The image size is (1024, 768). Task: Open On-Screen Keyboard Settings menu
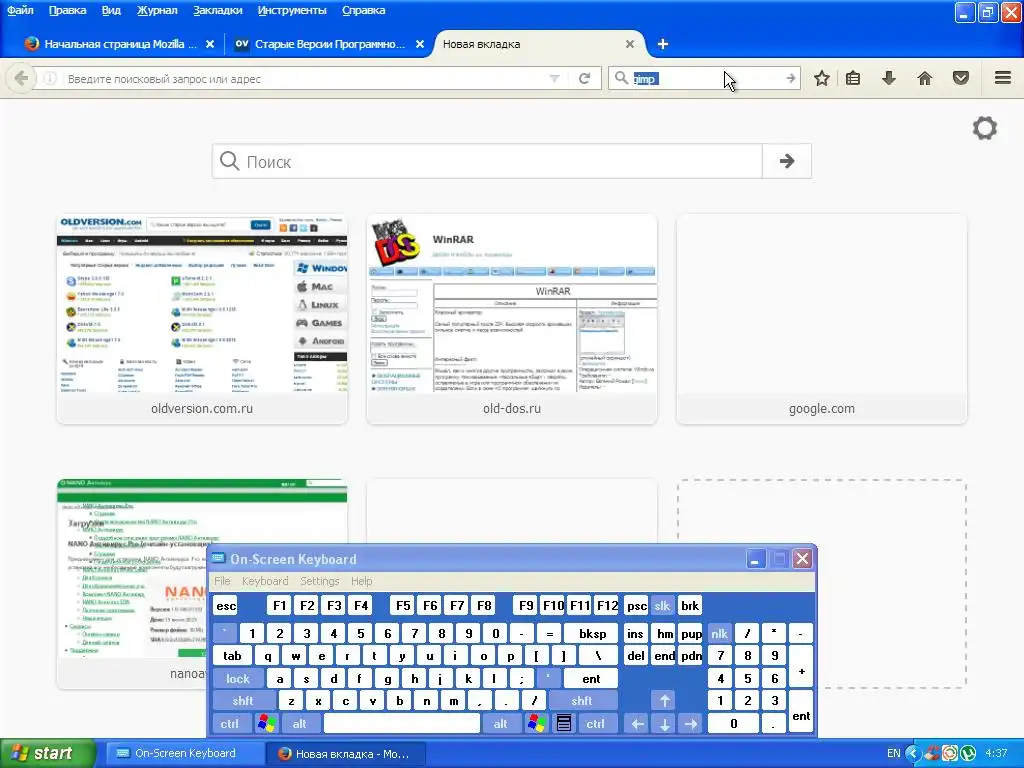coord(319,581)
